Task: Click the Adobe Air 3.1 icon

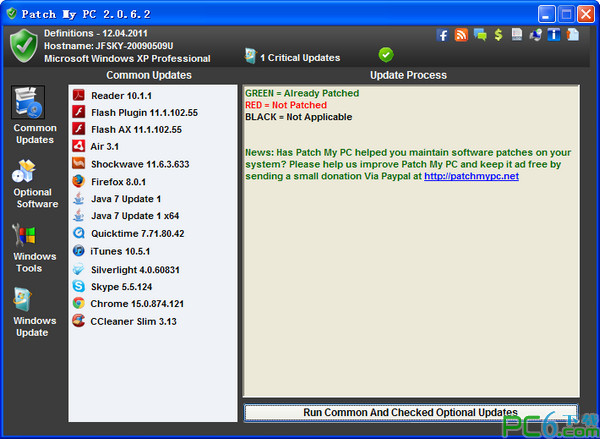Action: tap(78, 146)
